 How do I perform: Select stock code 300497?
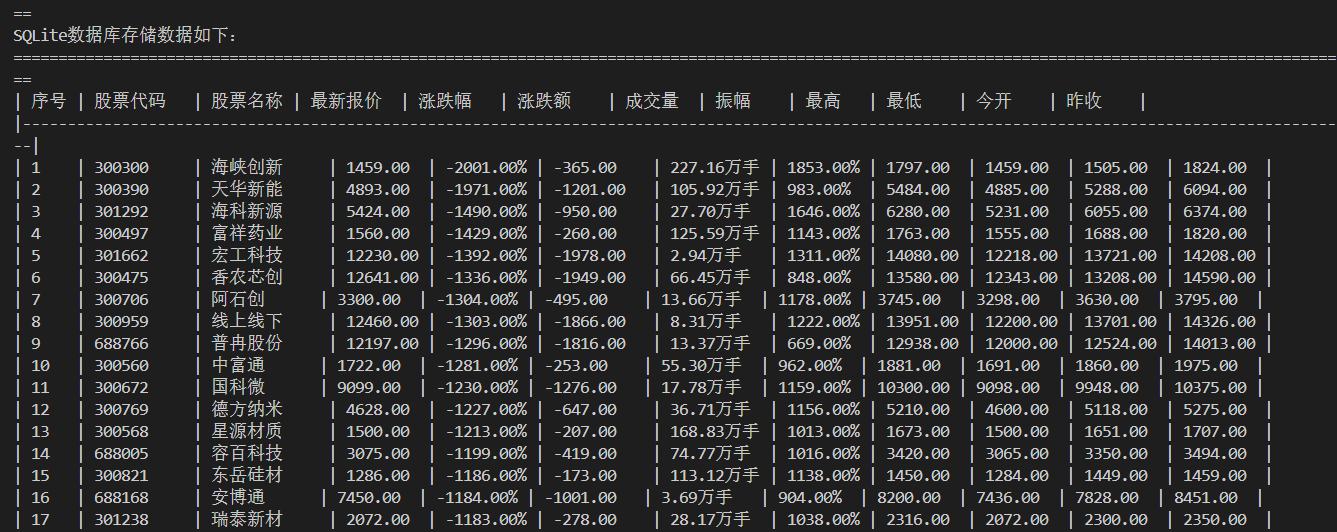(x=122, y=233)
